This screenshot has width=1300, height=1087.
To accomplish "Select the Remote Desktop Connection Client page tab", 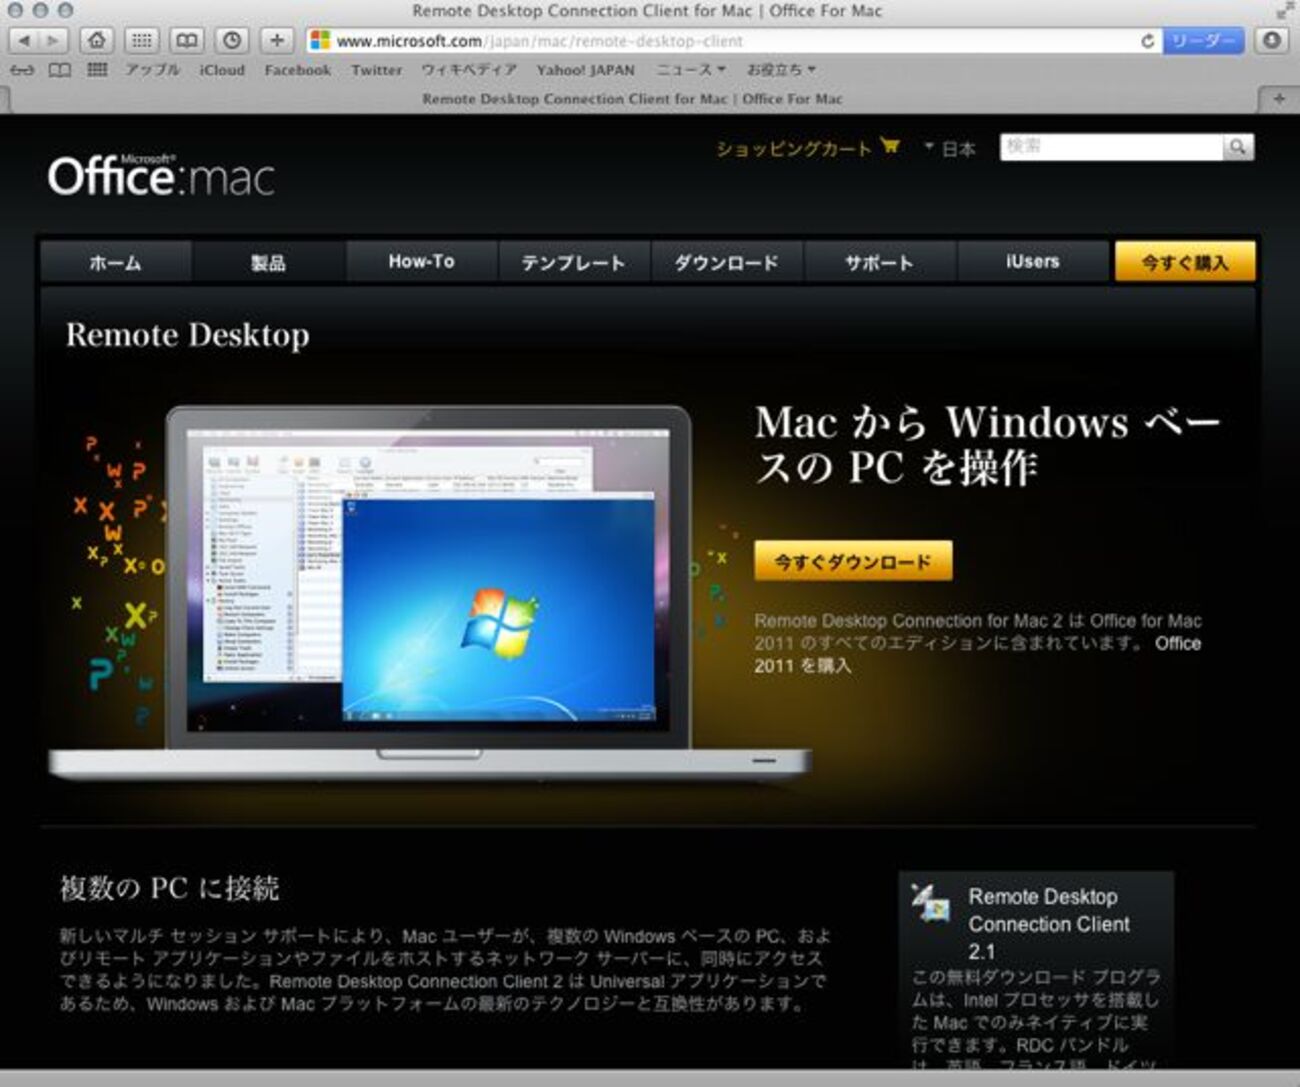I will point(632,99).
